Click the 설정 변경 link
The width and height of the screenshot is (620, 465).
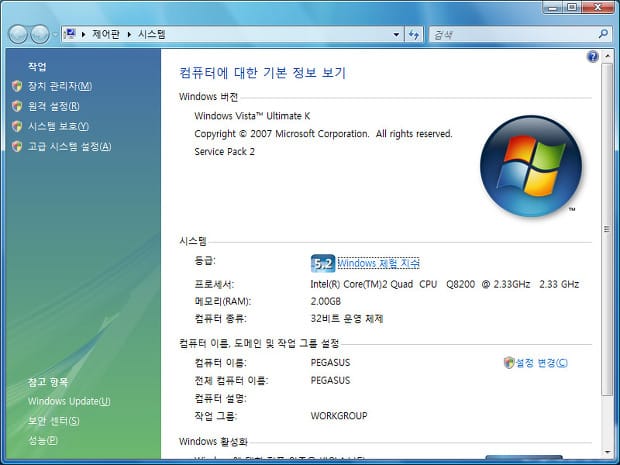tap(541, 363)
